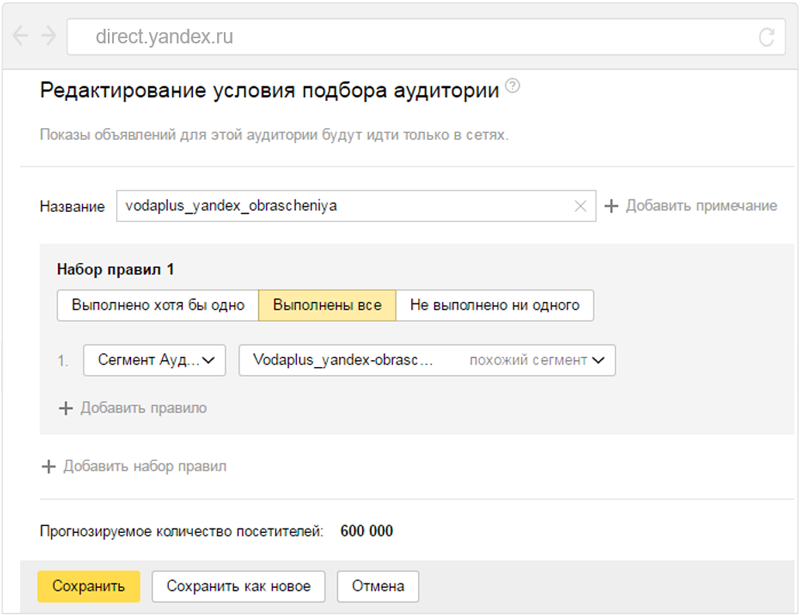The height and width of the screenshot is (615, 800).
Task: Click Сохранить как новое button
Action: (x=238, y=586)
